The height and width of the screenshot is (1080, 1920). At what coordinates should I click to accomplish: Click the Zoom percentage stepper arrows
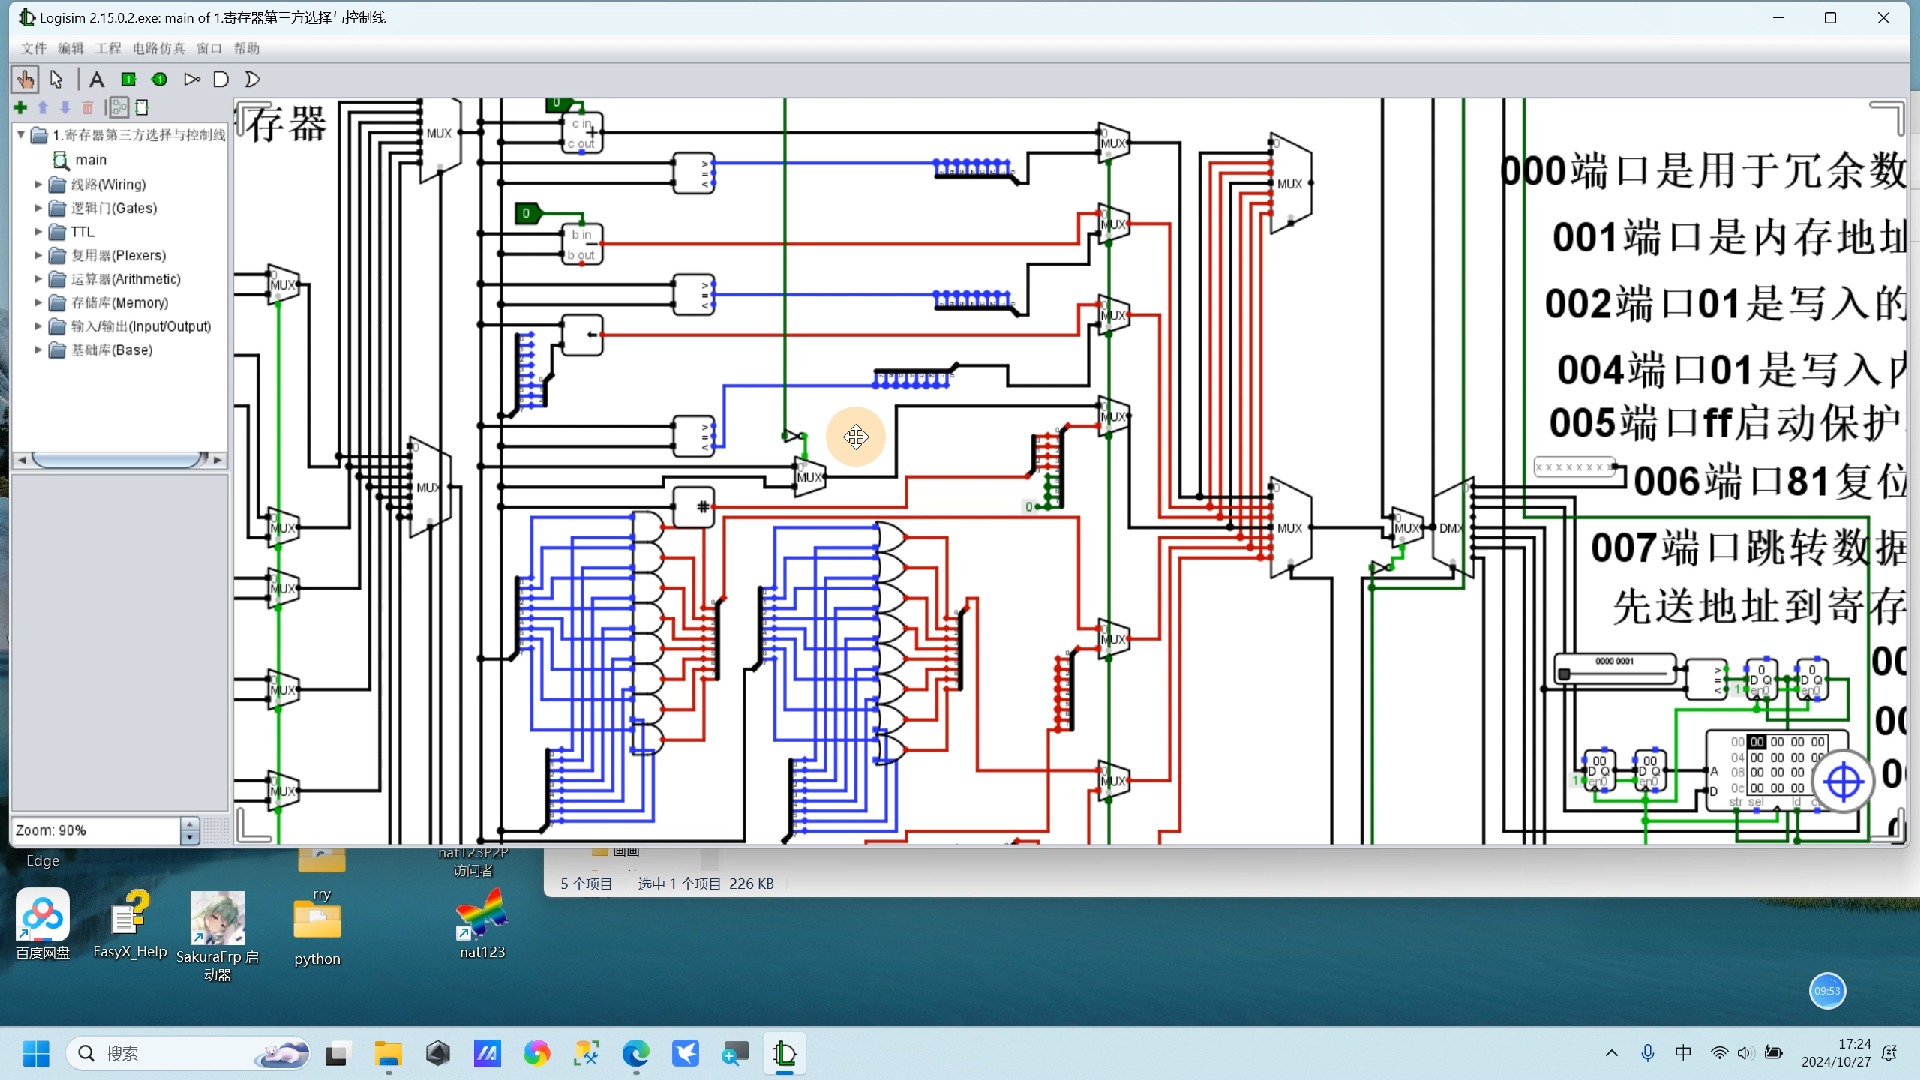coord(190,831)
